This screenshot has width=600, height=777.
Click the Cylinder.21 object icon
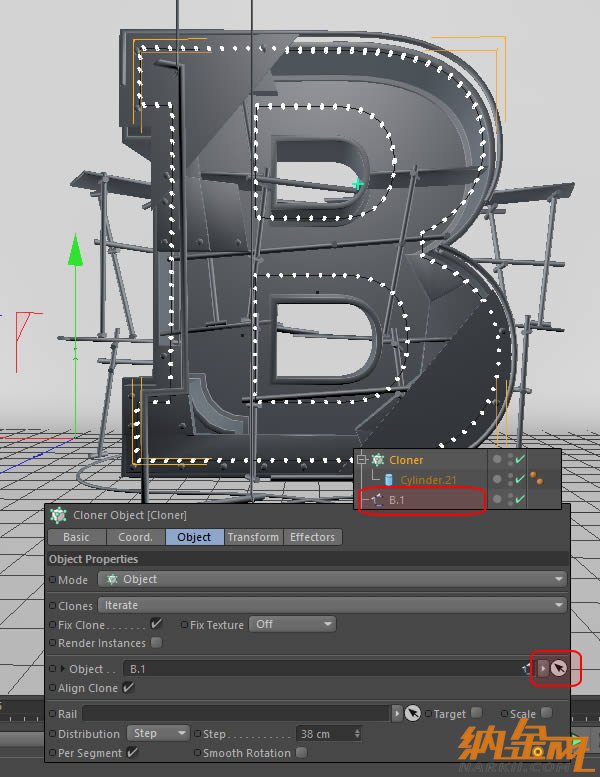388,480
